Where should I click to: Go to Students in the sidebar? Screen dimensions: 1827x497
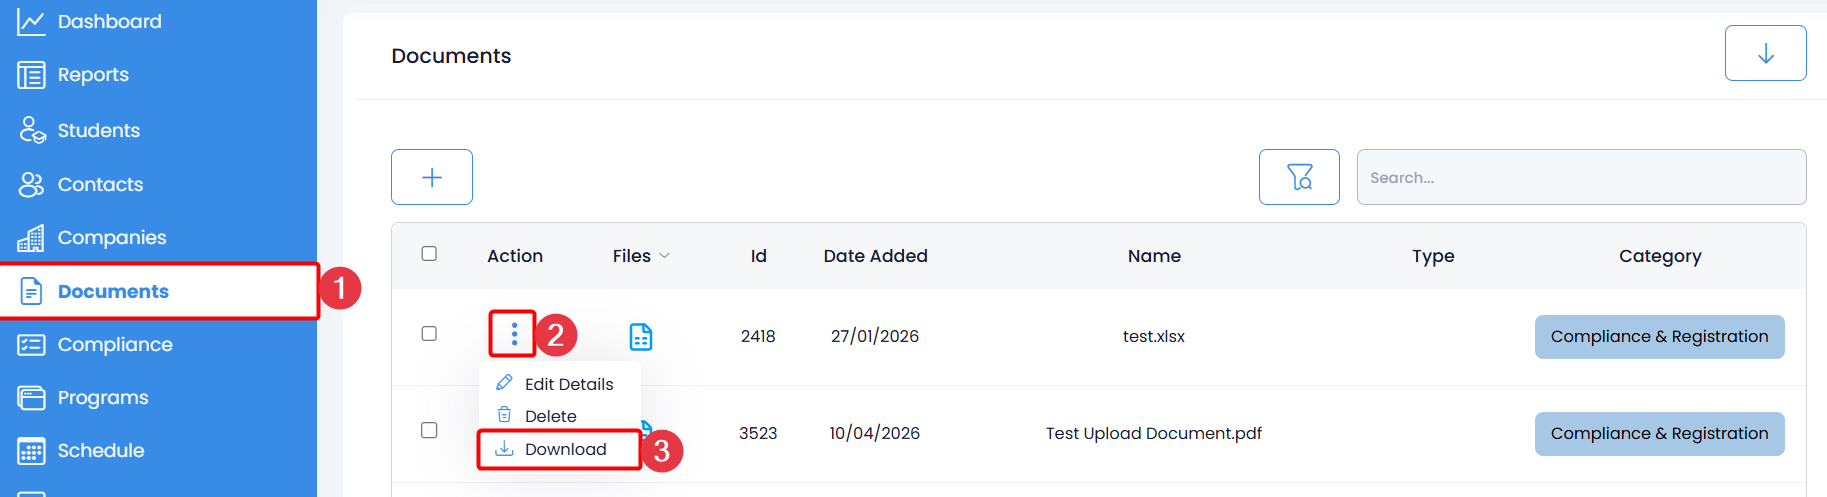click(98, 131)
